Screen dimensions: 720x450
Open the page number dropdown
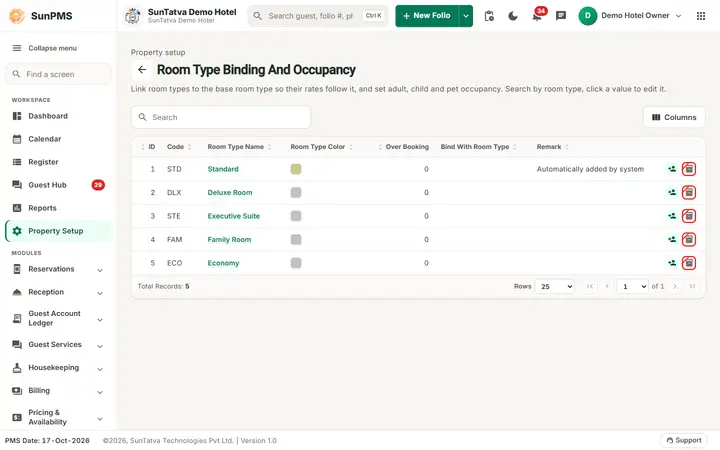(632, 287)
